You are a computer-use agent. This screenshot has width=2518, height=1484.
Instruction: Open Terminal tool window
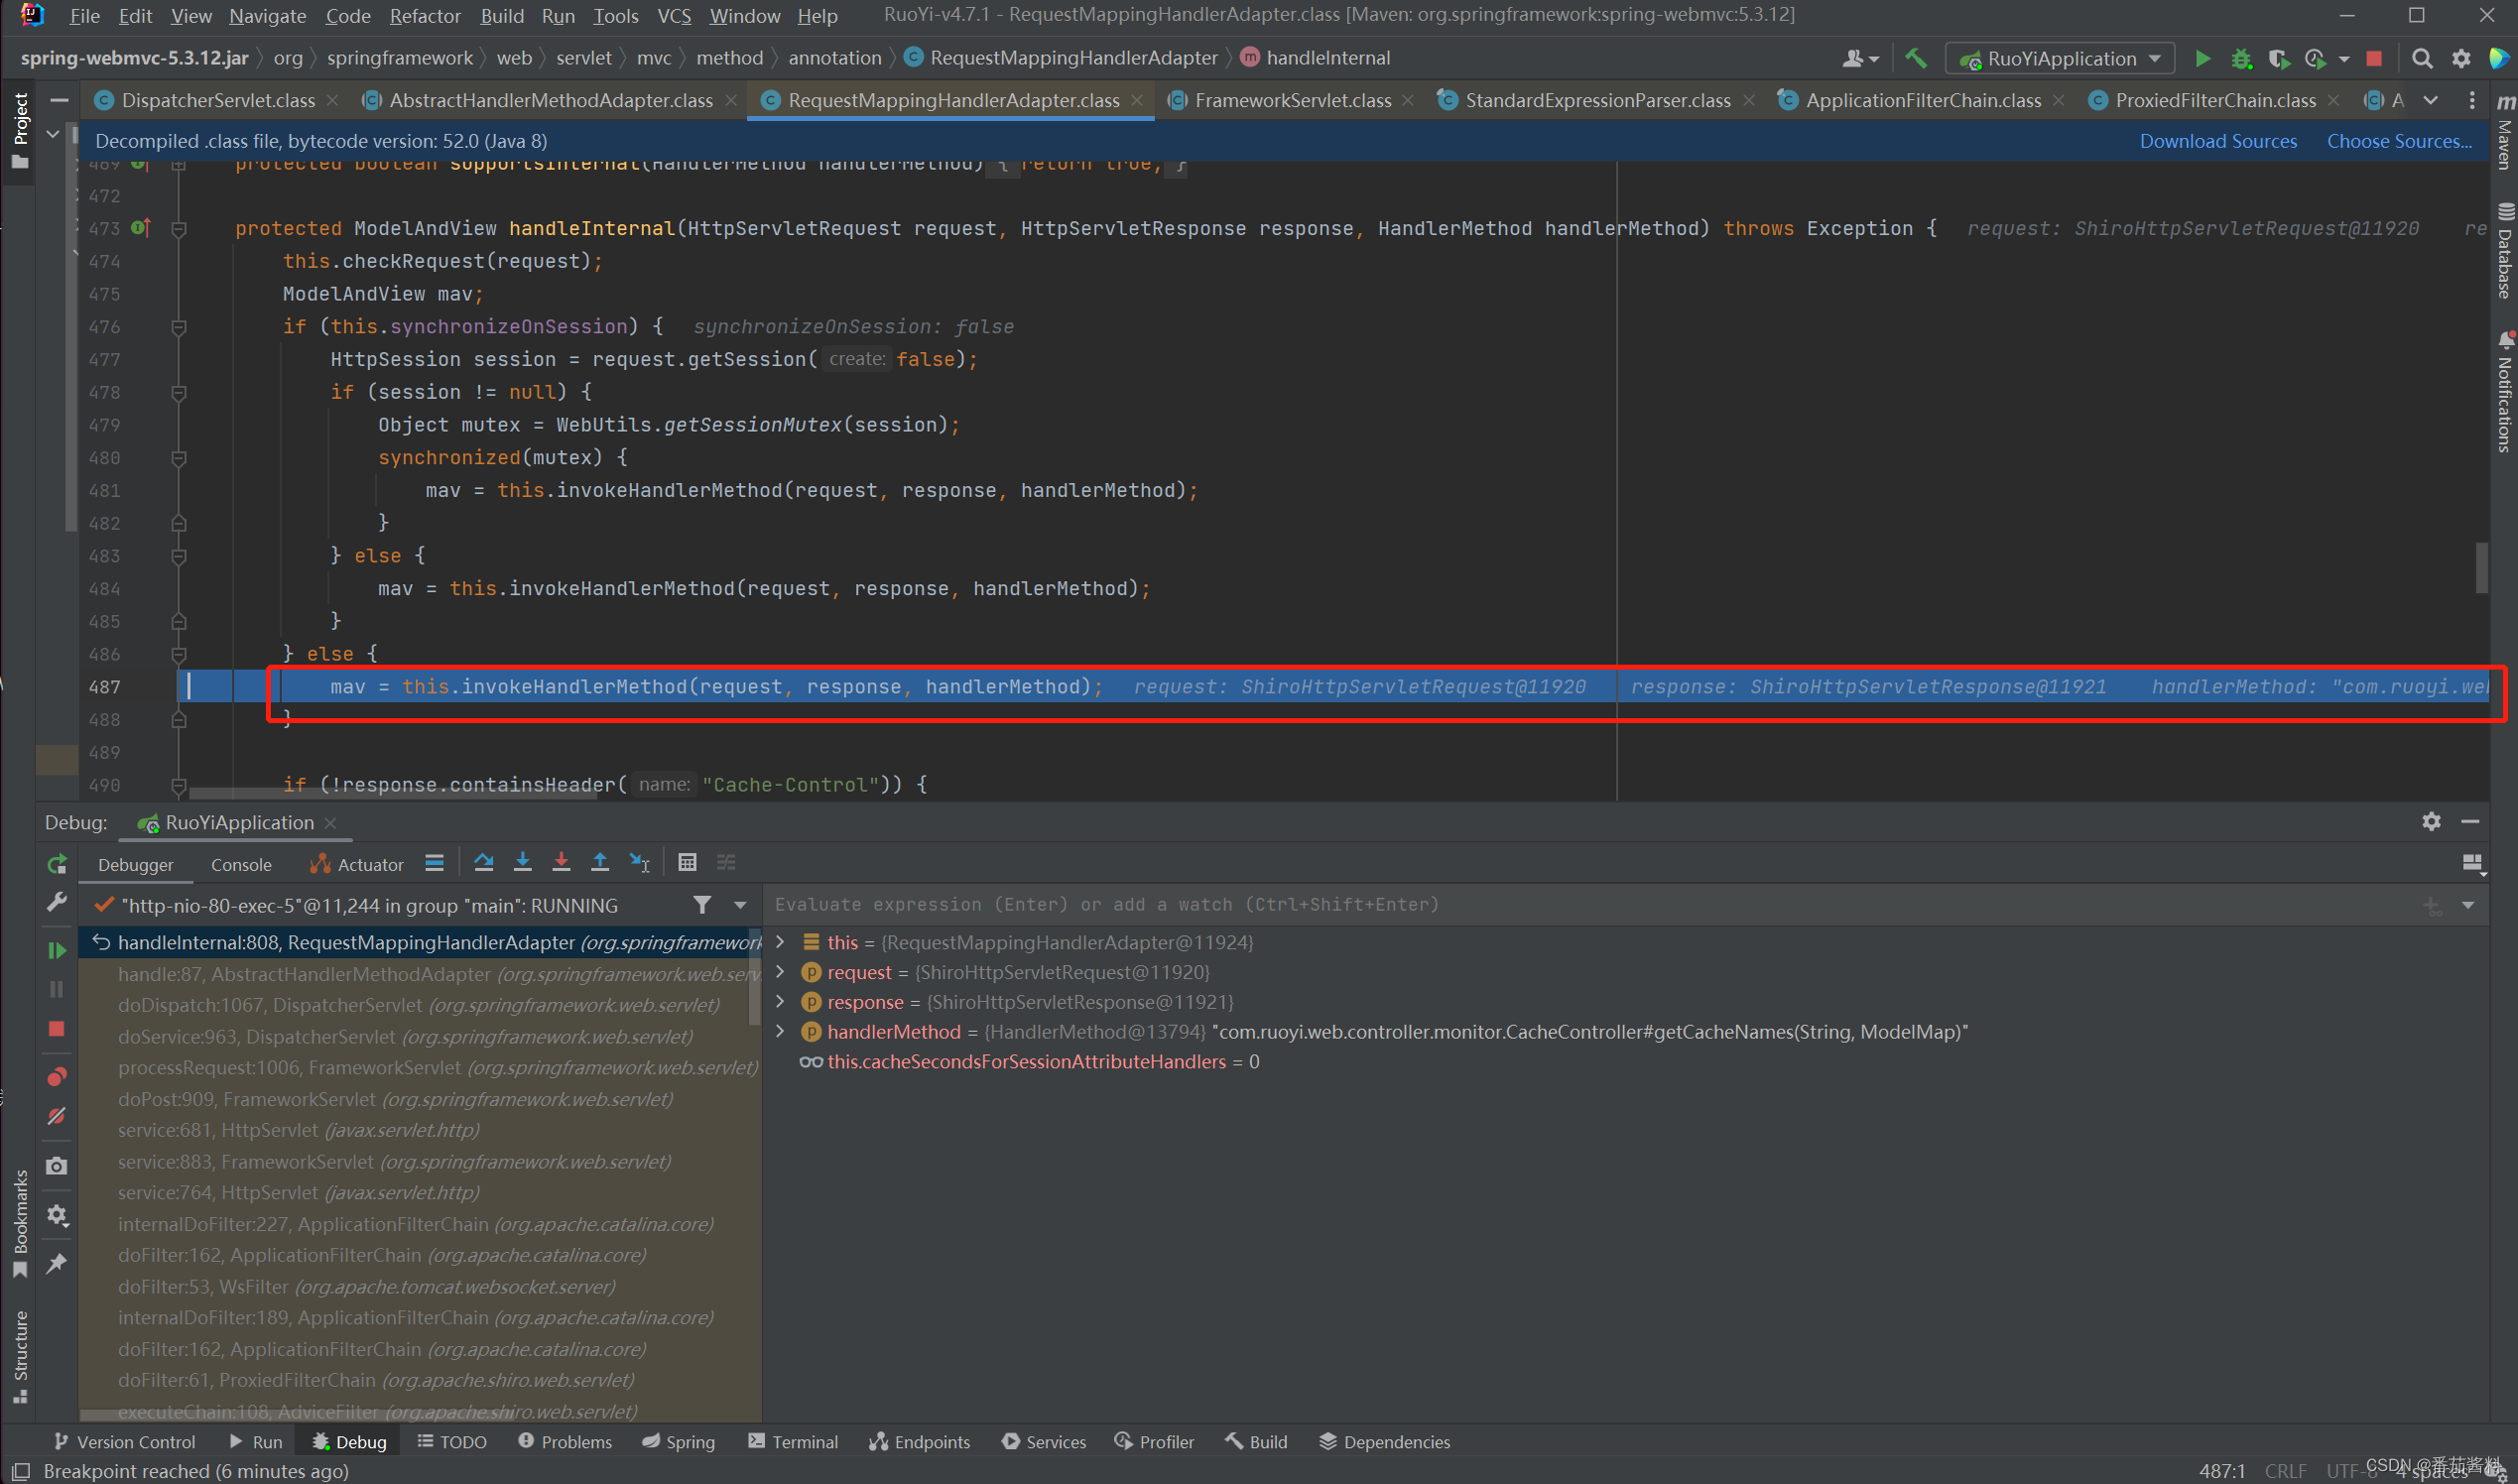(793, 1442)
